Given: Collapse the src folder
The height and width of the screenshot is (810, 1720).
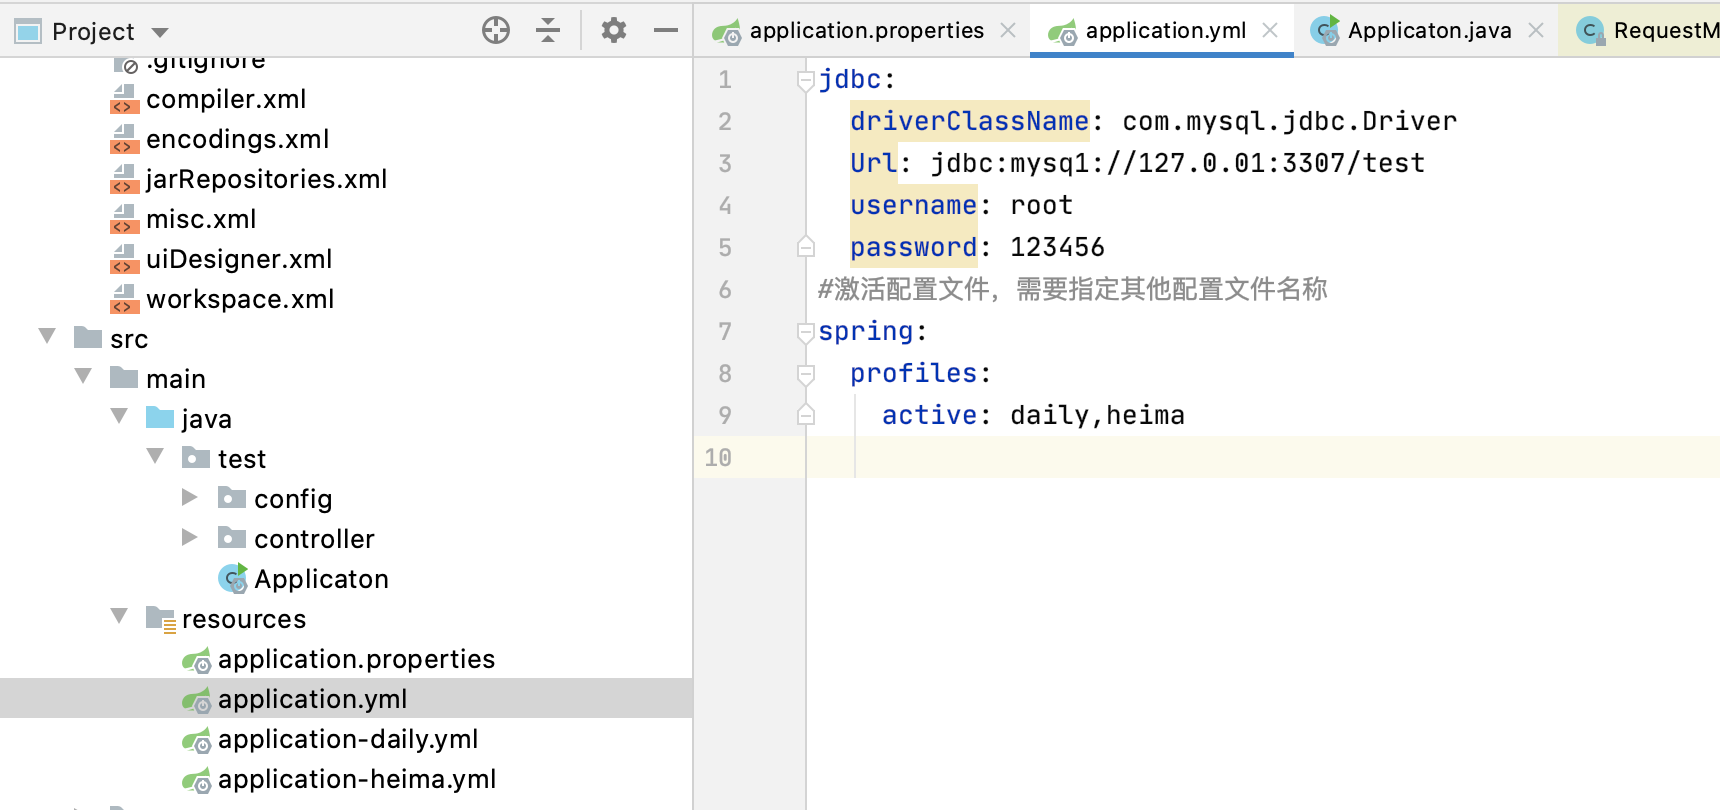Looking at the screenshot, I should pyautogui.click(x=47, y=336).
